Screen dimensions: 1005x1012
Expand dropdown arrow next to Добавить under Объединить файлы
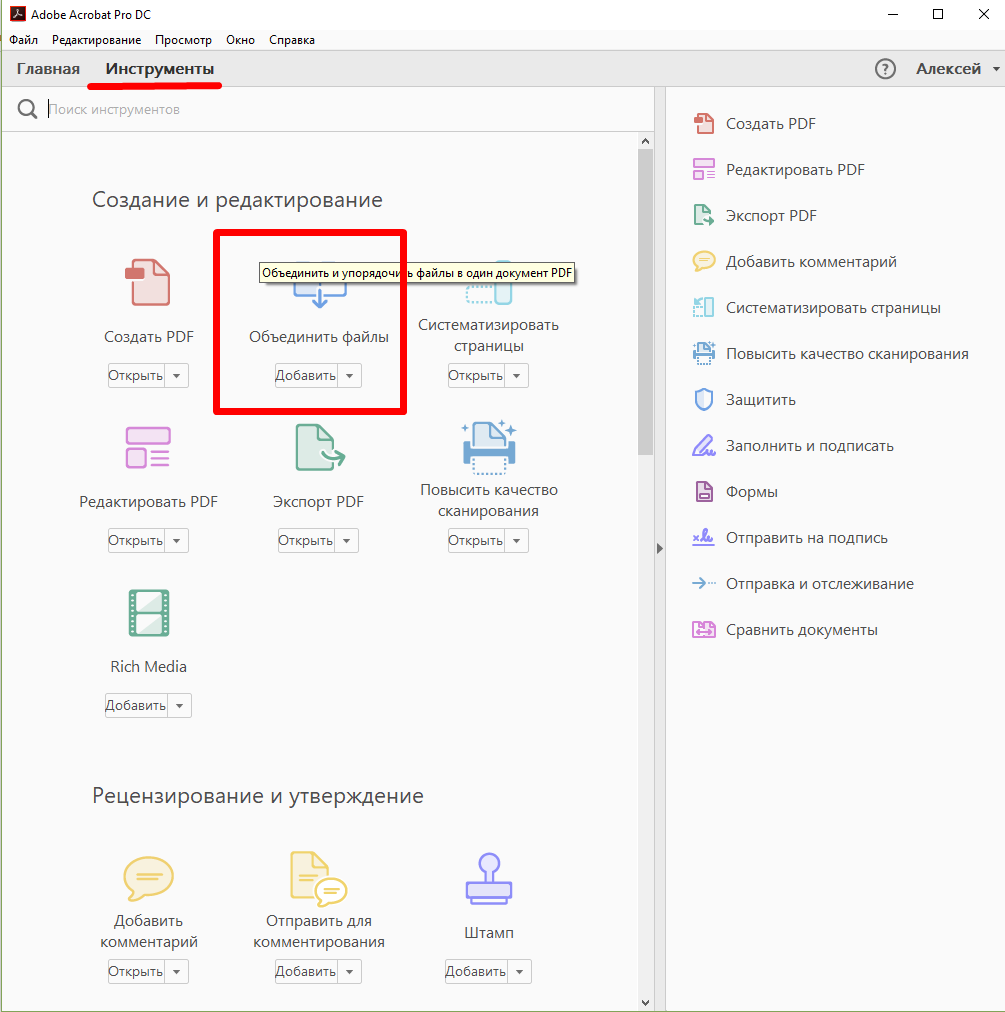[x=349, y=376]
